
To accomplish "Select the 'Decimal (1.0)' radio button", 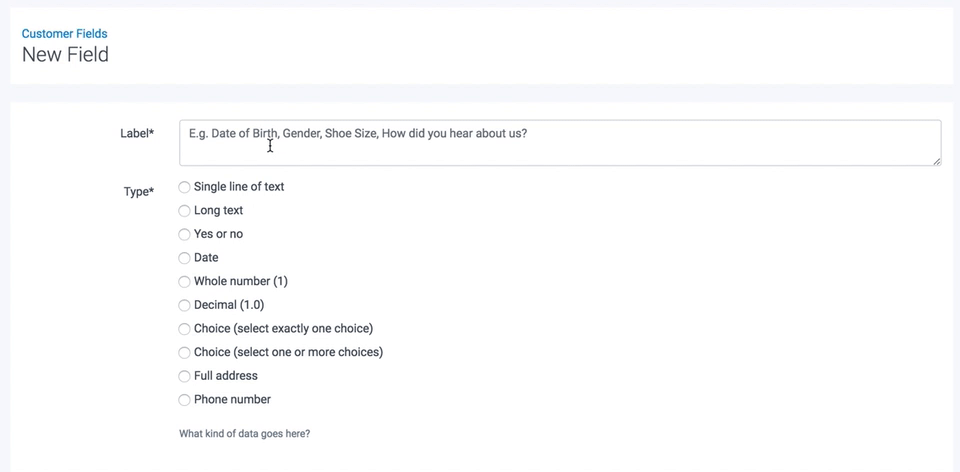I will point(184,305).
